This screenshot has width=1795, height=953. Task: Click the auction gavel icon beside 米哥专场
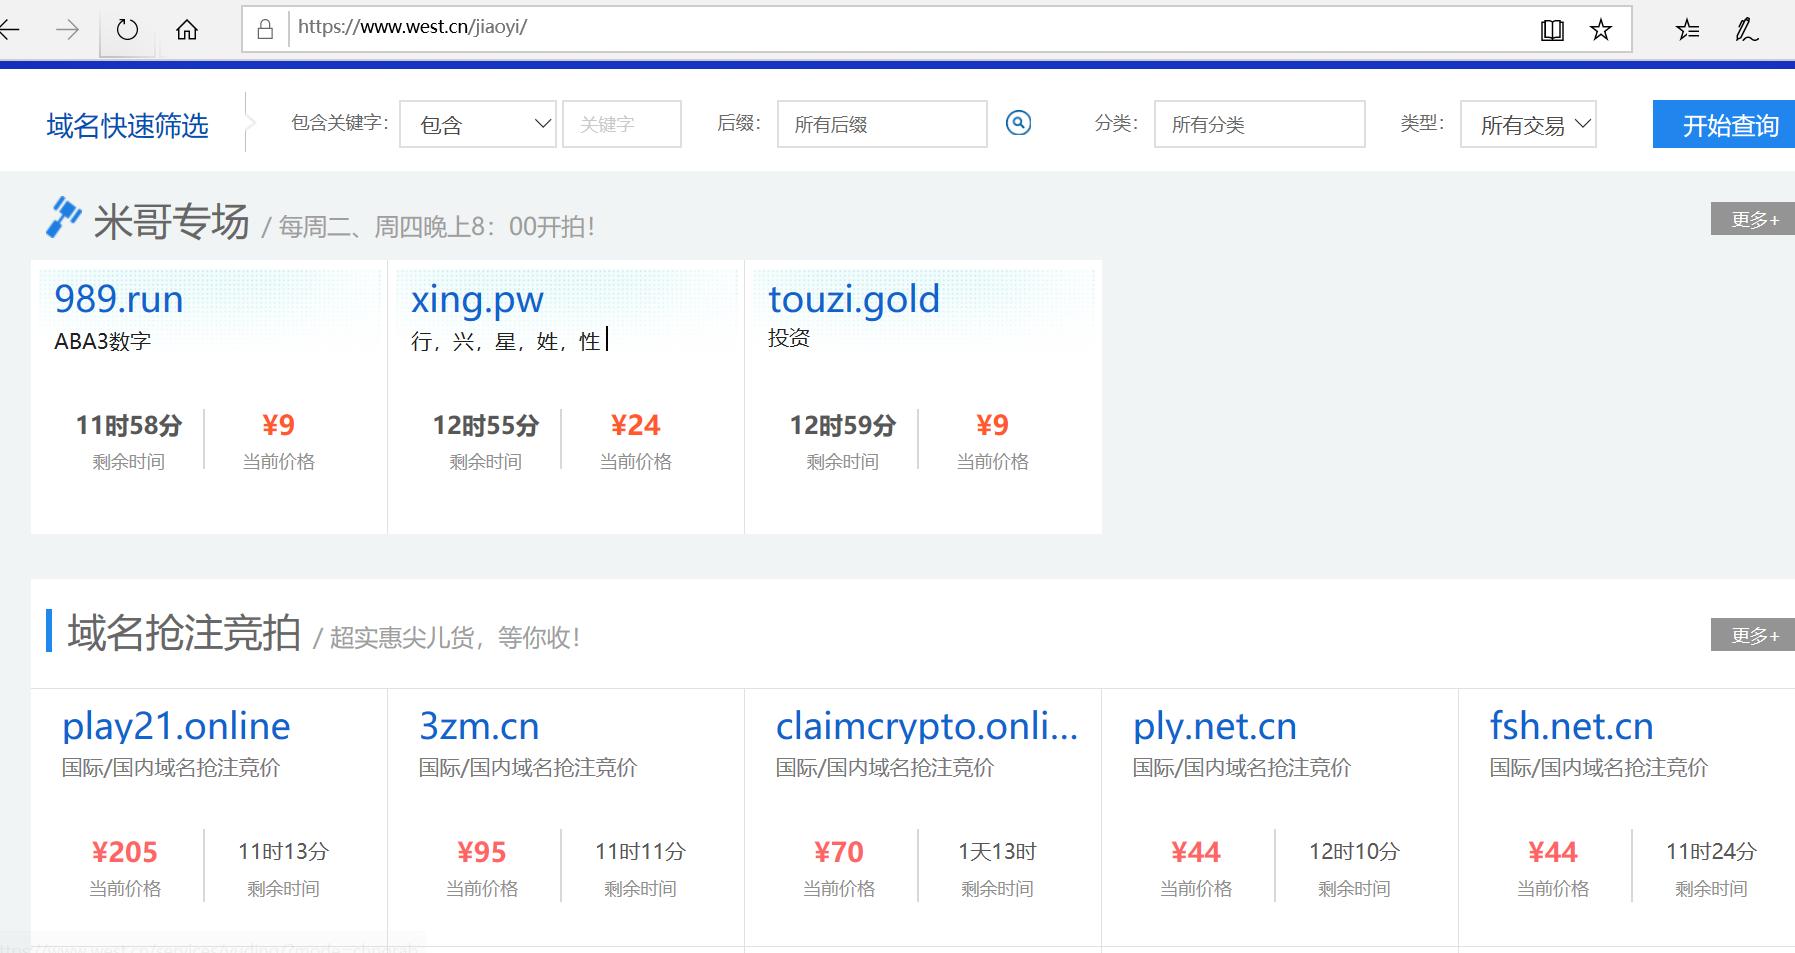coord(63,217)
